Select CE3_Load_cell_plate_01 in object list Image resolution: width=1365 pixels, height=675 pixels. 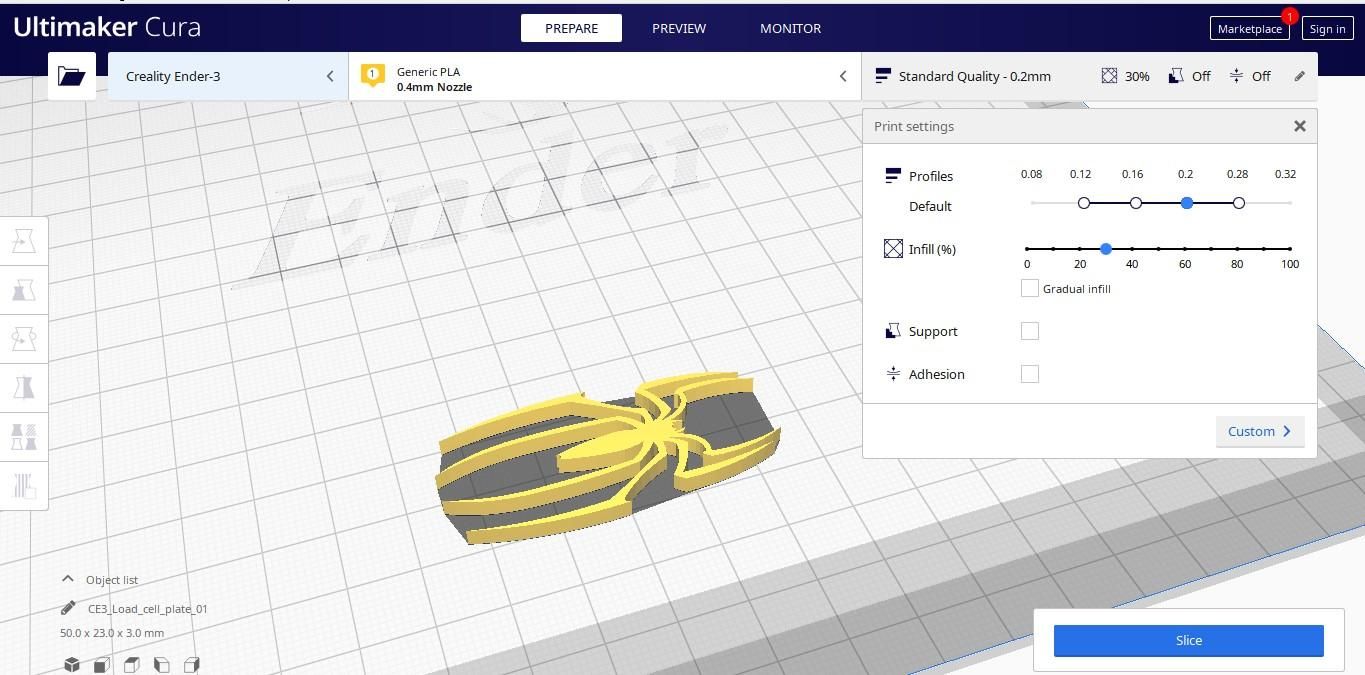tap(148, 608)
